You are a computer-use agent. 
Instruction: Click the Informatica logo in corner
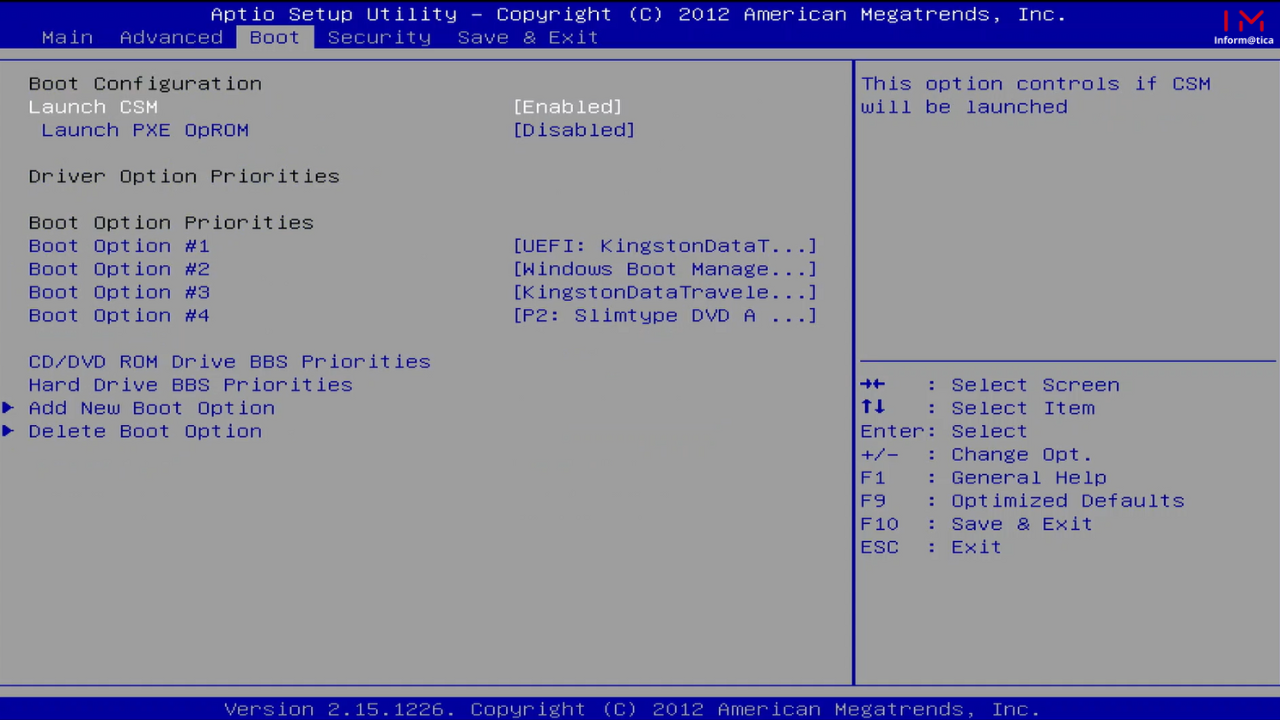click(x=1244, y=27)
